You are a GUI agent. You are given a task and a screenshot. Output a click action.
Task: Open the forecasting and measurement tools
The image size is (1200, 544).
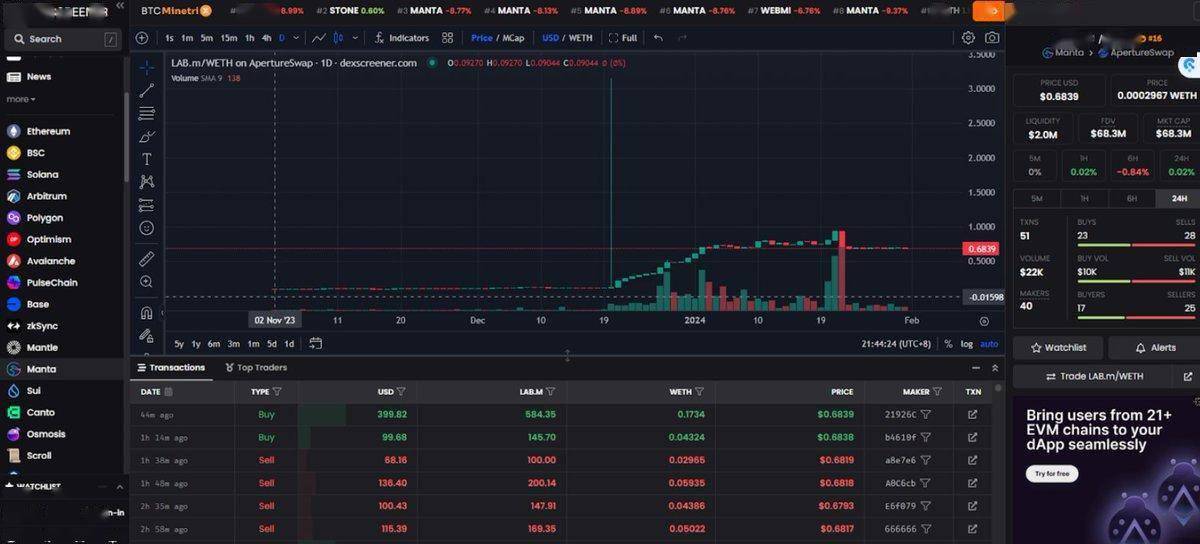coord(146,205)
